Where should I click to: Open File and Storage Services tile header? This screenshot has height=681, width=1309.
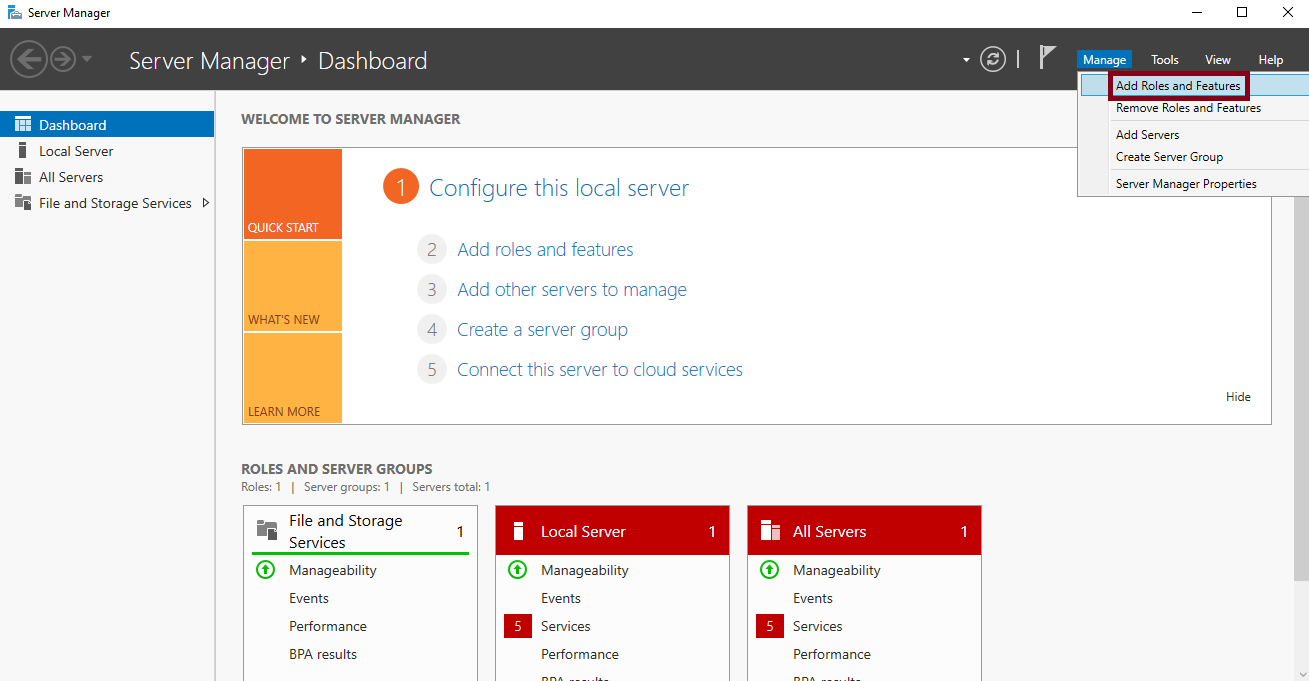click(x=360, y=531)
